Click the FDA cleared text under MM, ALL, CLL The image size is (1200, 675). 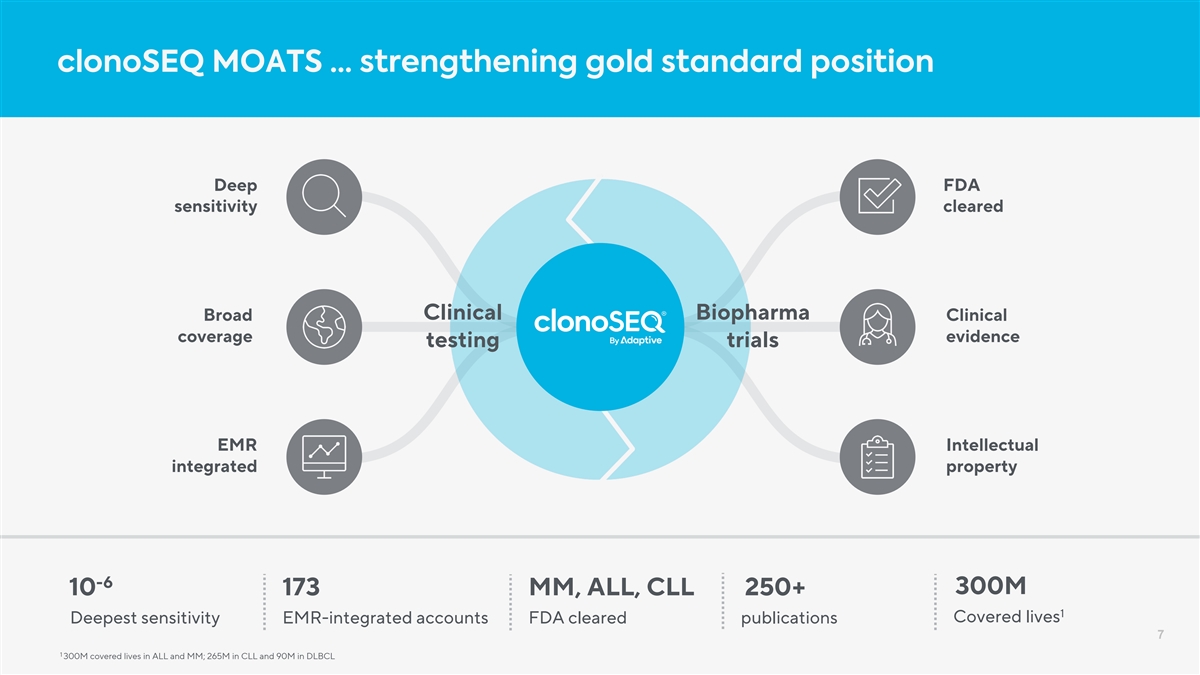pos(577,618)
